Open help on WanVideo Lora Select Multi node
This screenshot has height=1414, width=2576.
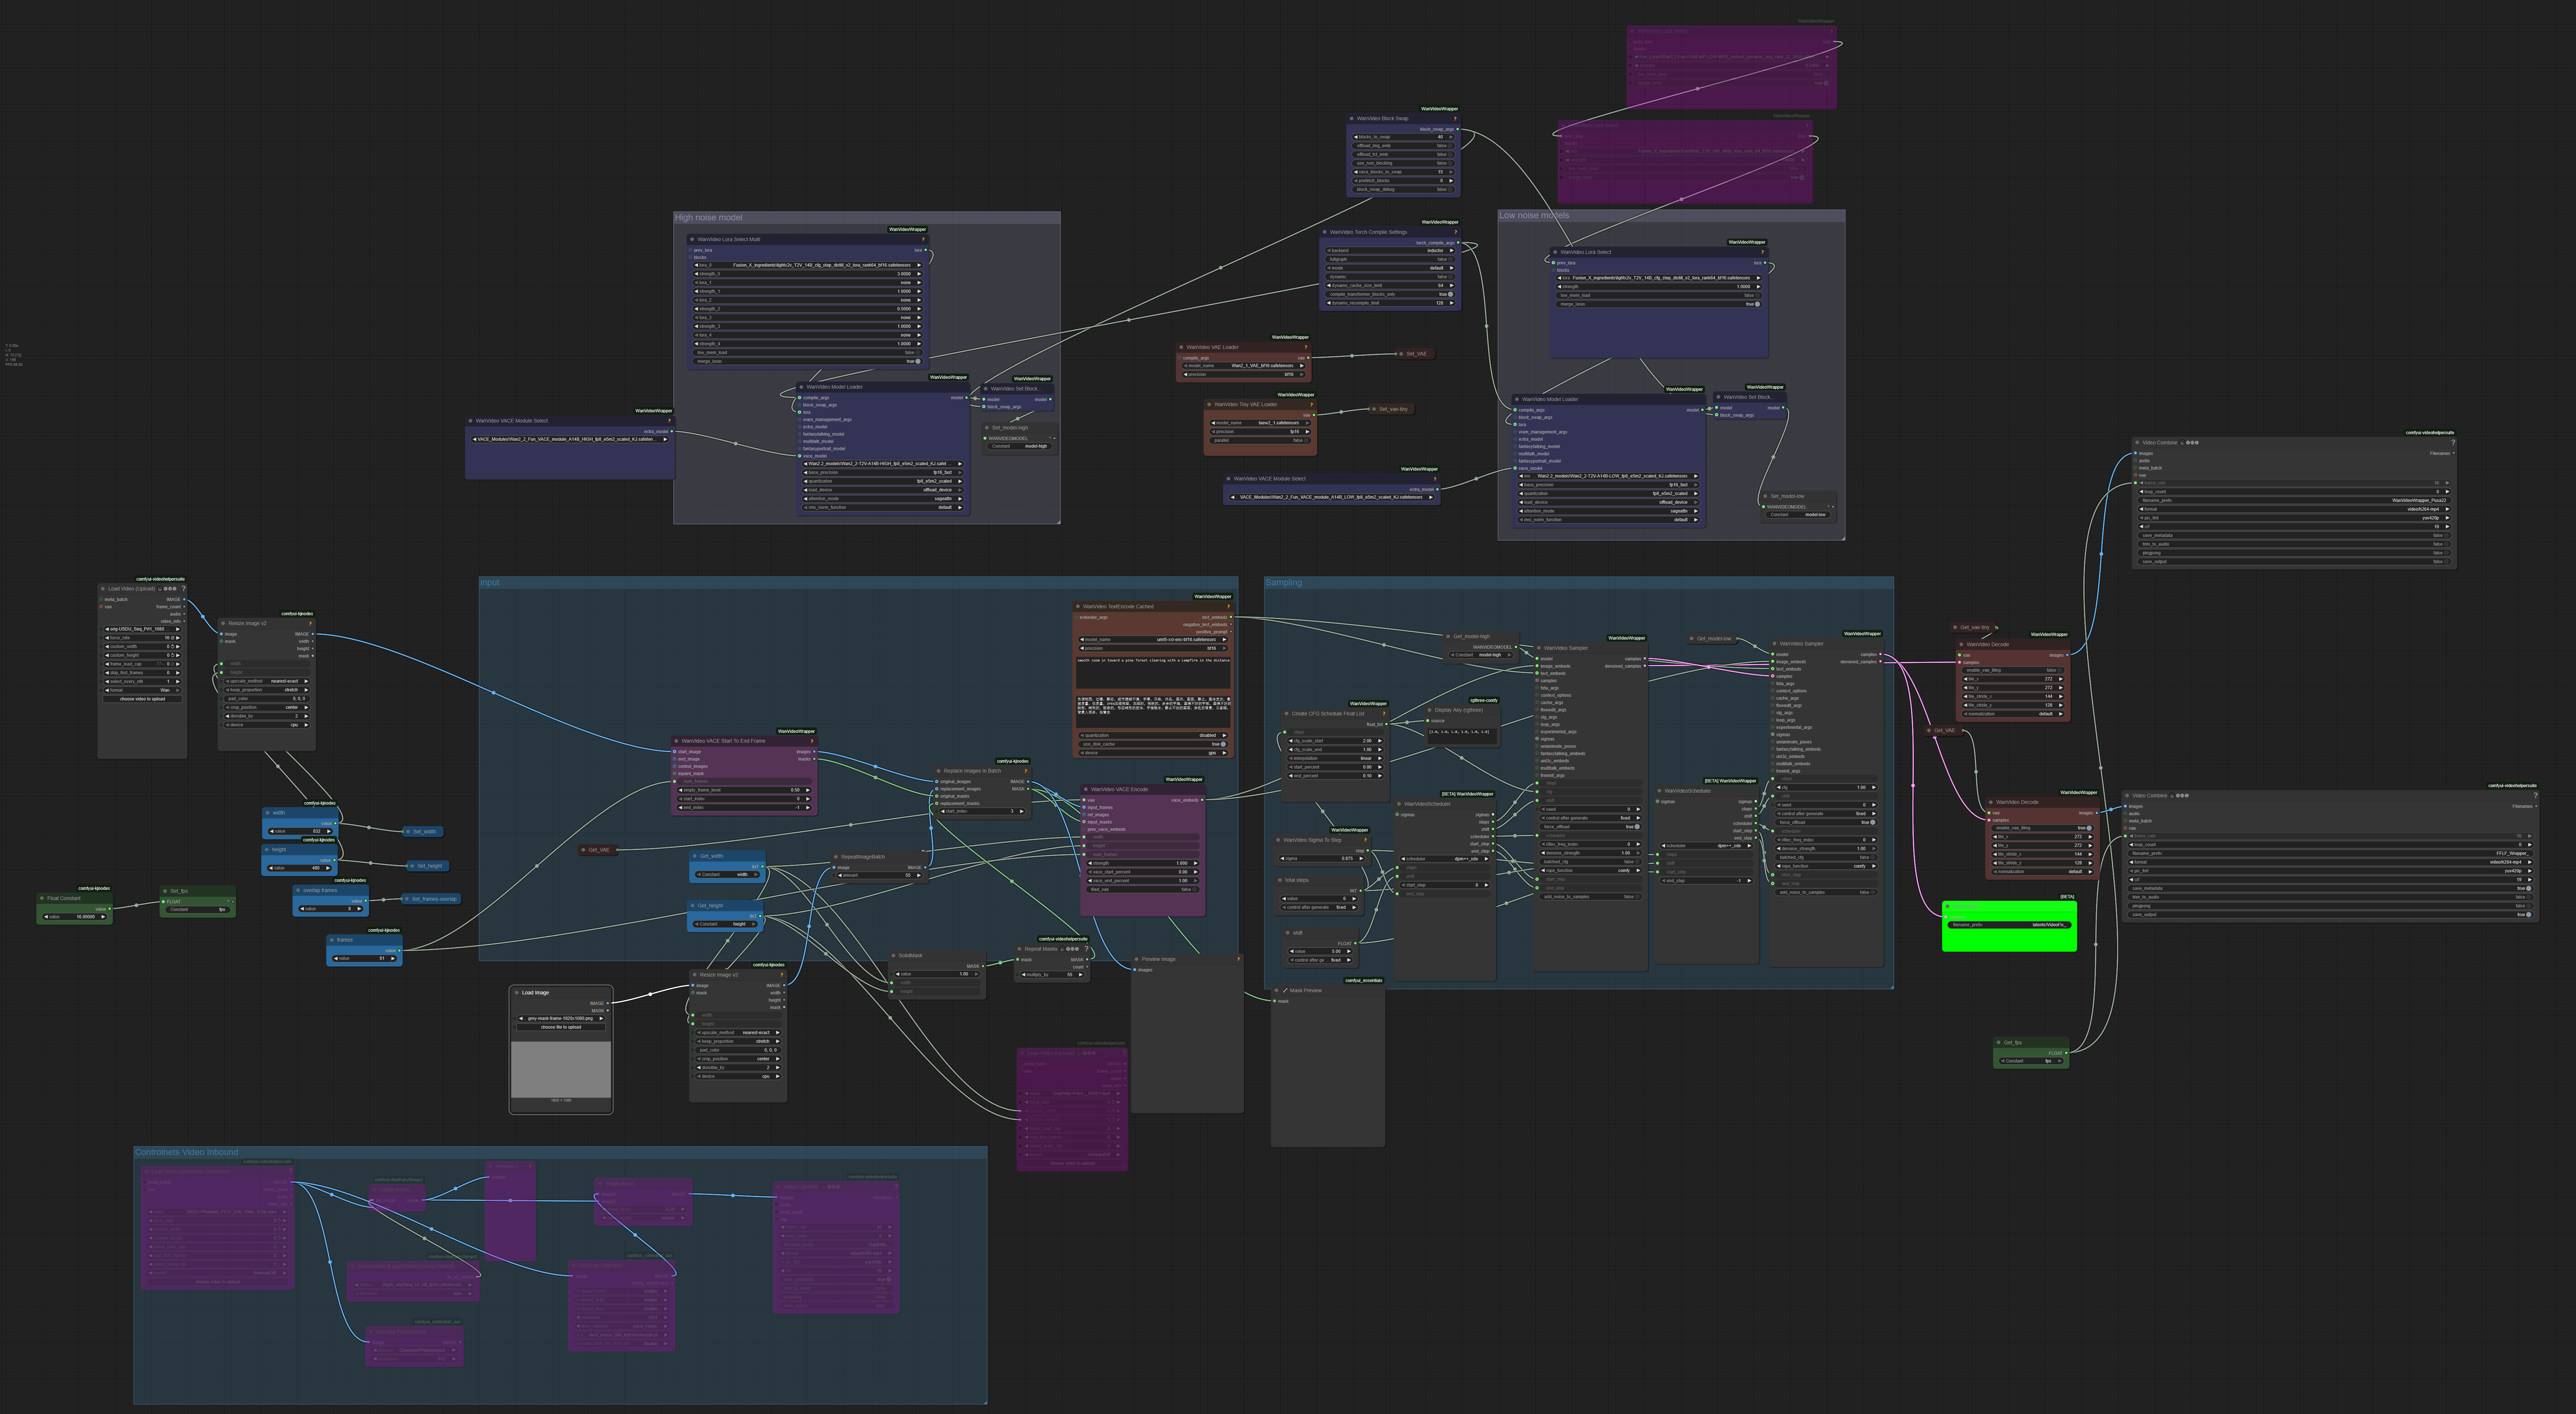(x=923, y=240)
